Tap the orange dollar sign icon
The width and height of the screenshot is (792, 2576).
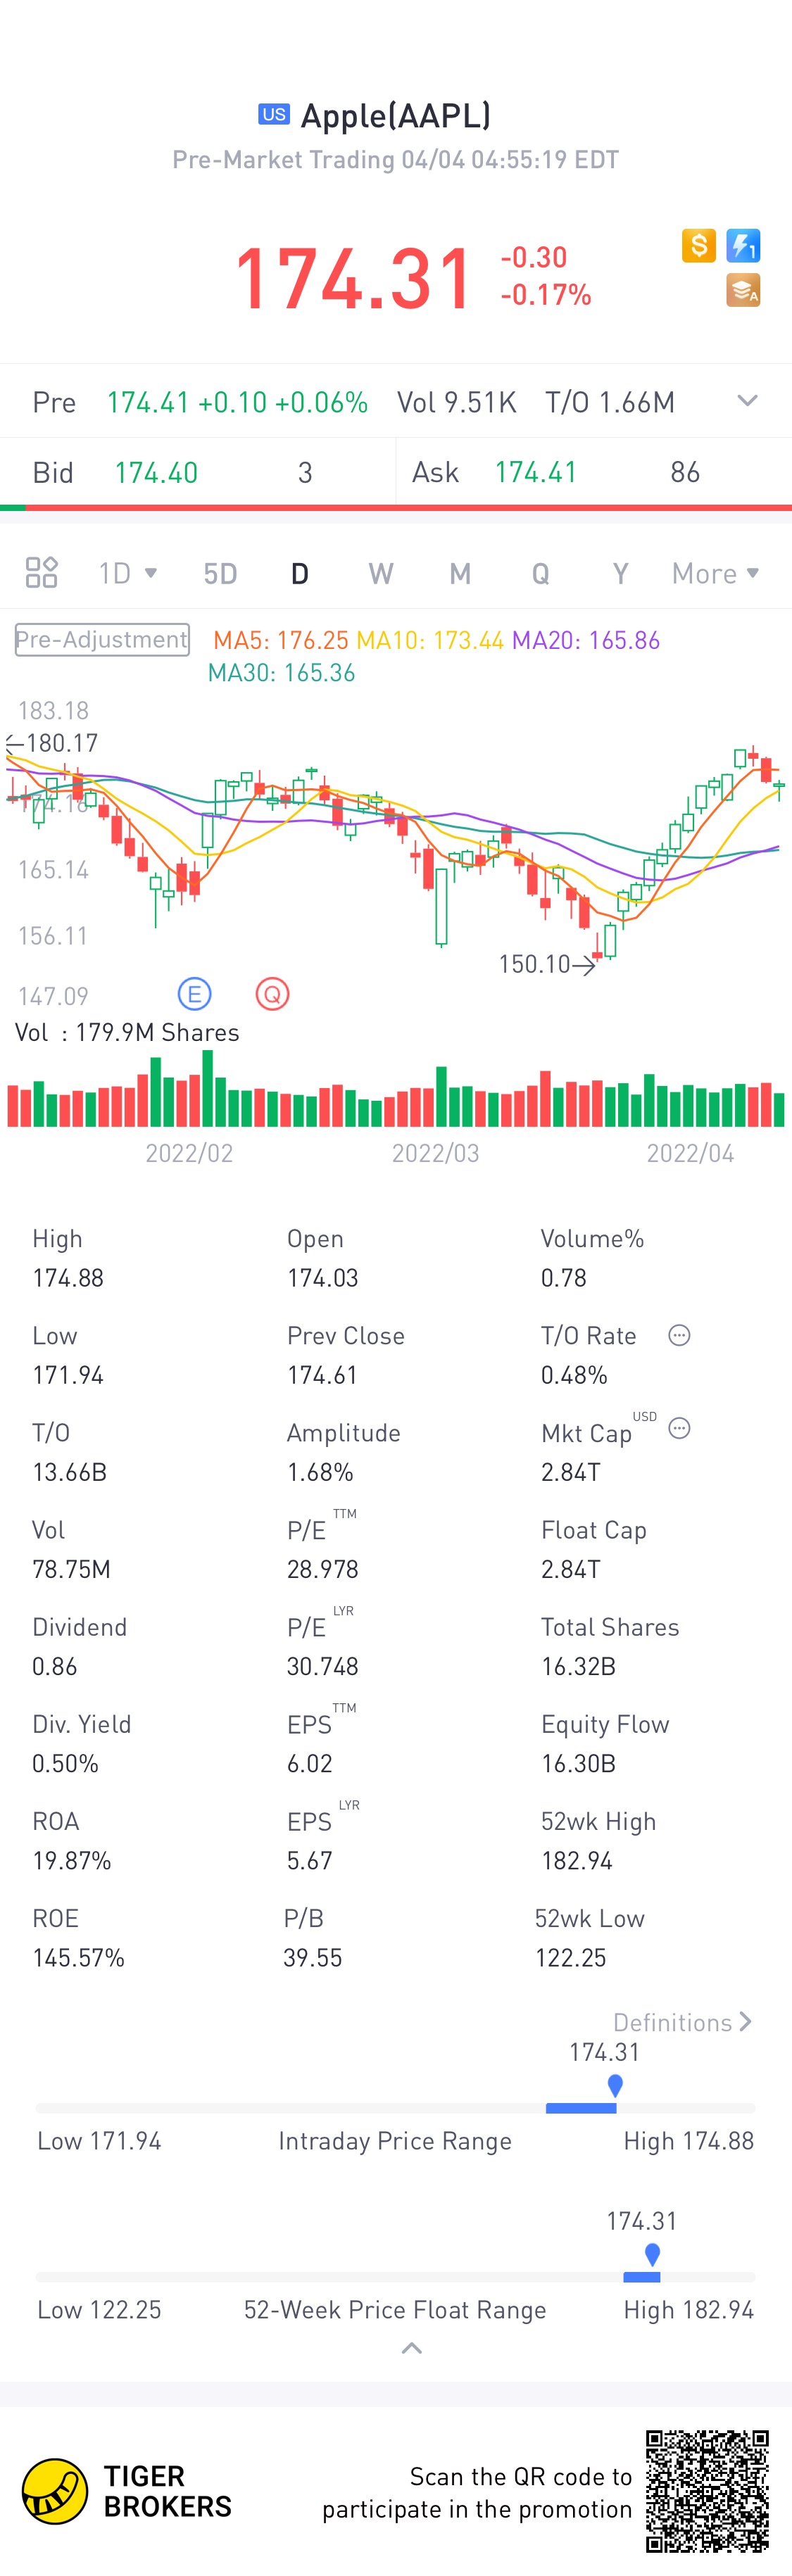698,245
